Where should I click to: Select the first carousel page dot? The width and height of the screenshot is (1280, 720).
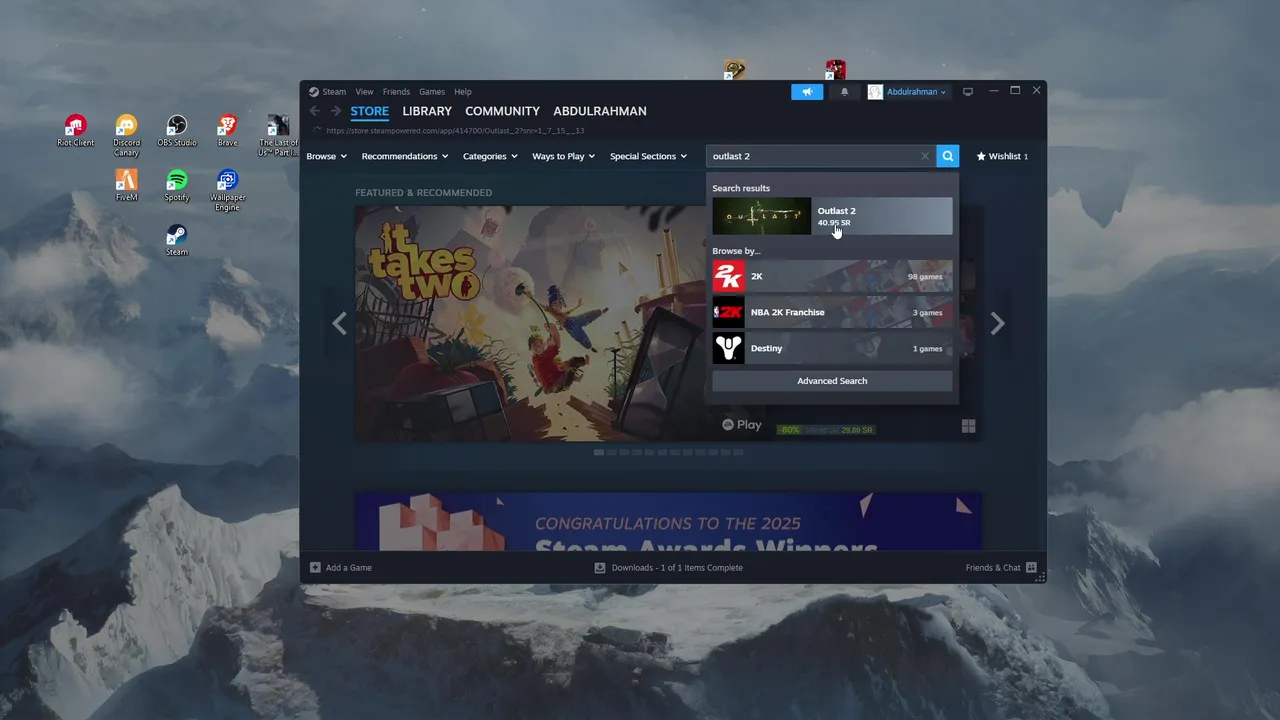(598, 452)
